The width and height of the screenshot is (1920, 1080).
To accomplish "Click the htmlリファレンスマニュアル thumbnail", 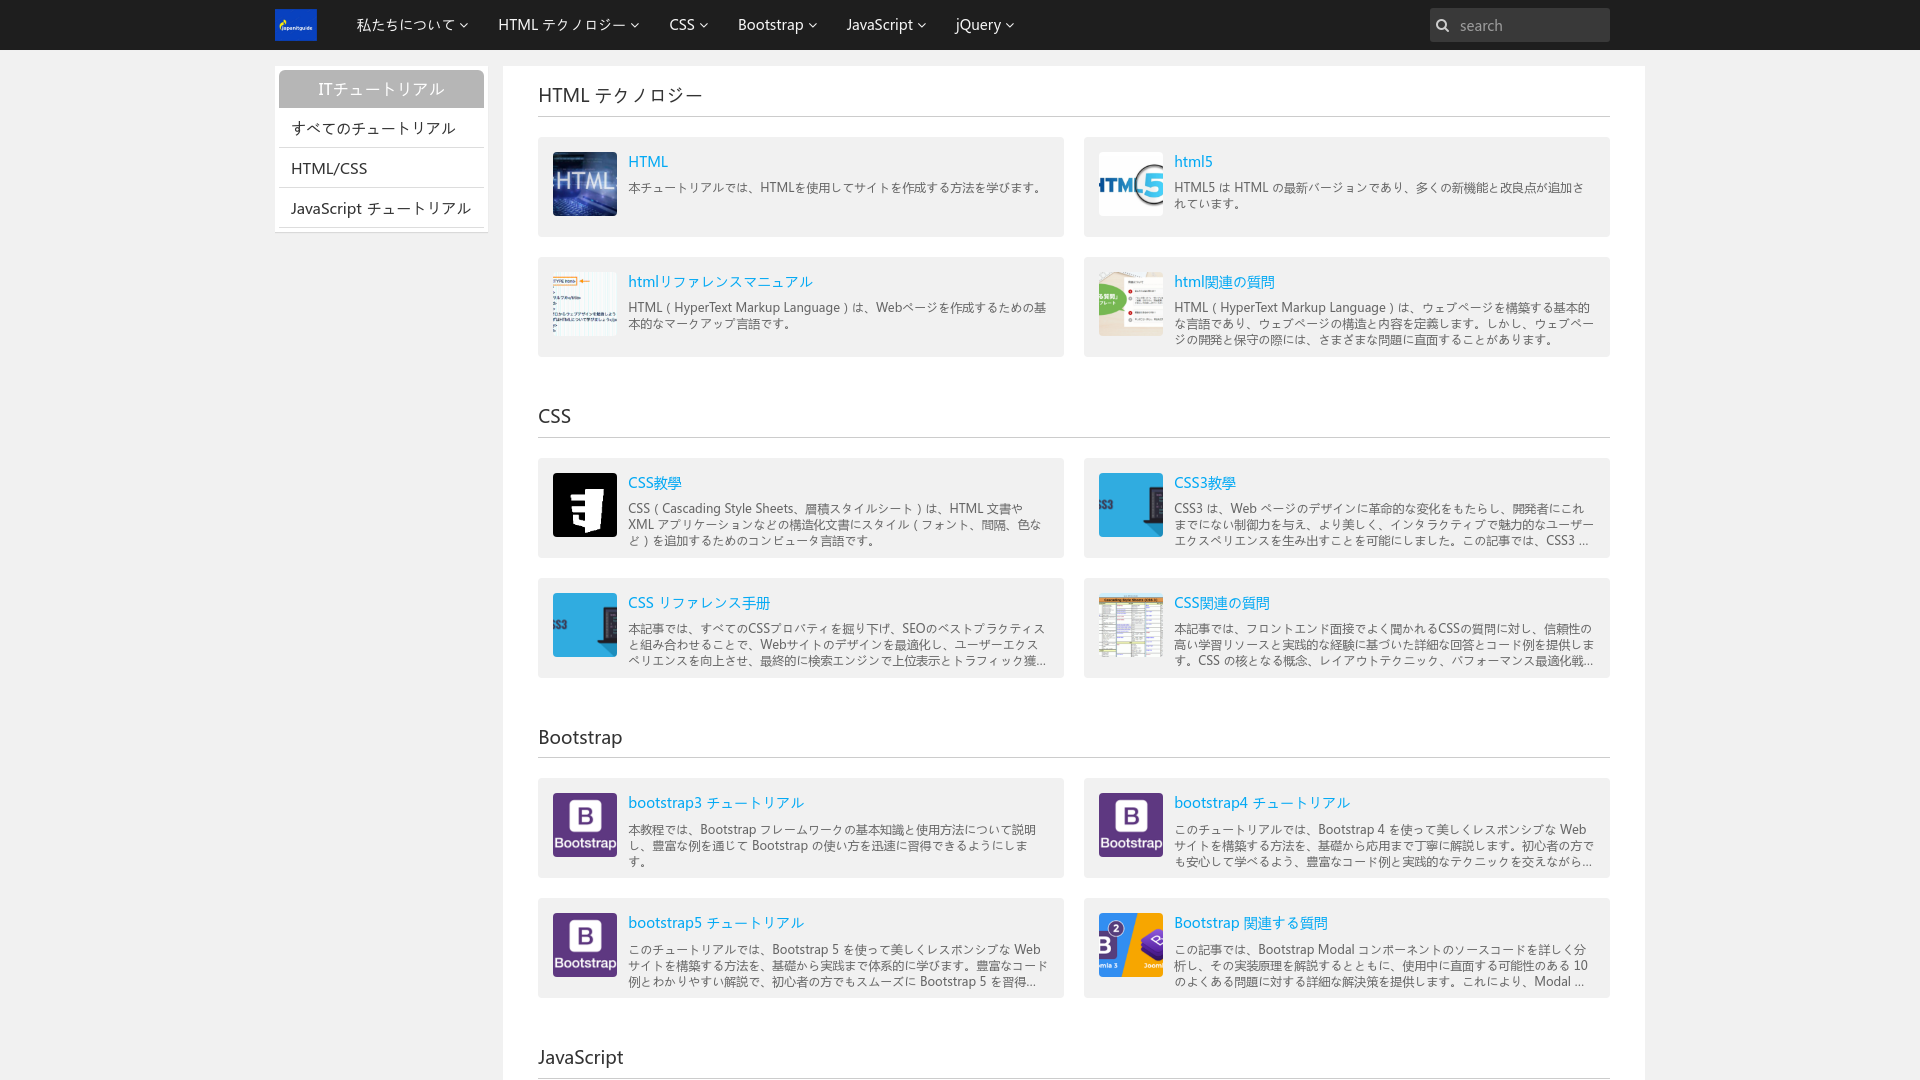I will click(585, 304).
